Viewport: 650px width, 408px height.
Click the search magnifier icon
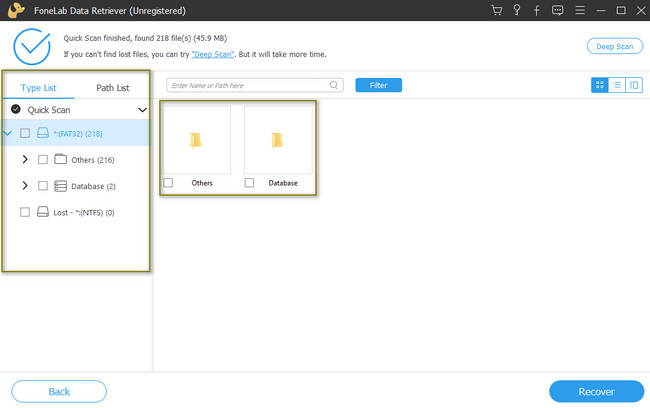pyautogui.click(x=334, y=85)
